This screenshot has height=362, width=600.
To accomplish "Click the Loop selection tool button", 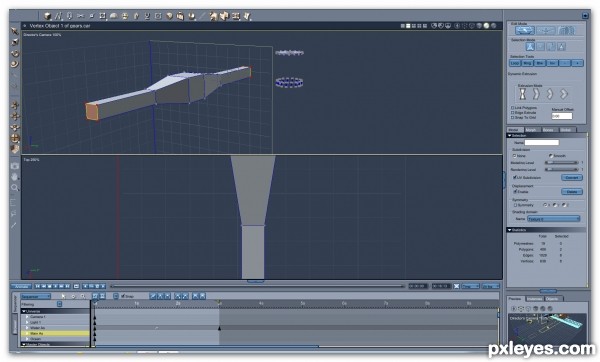I will (x=515, y=63).
